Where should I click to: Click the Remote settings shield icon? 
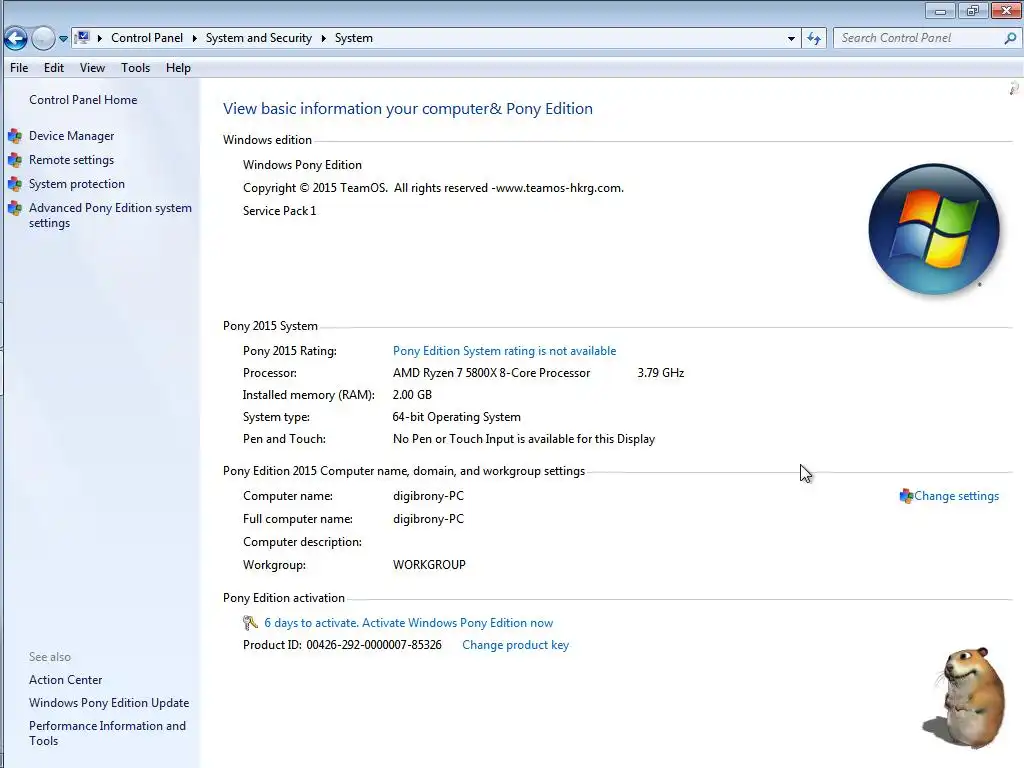point(15,160)
